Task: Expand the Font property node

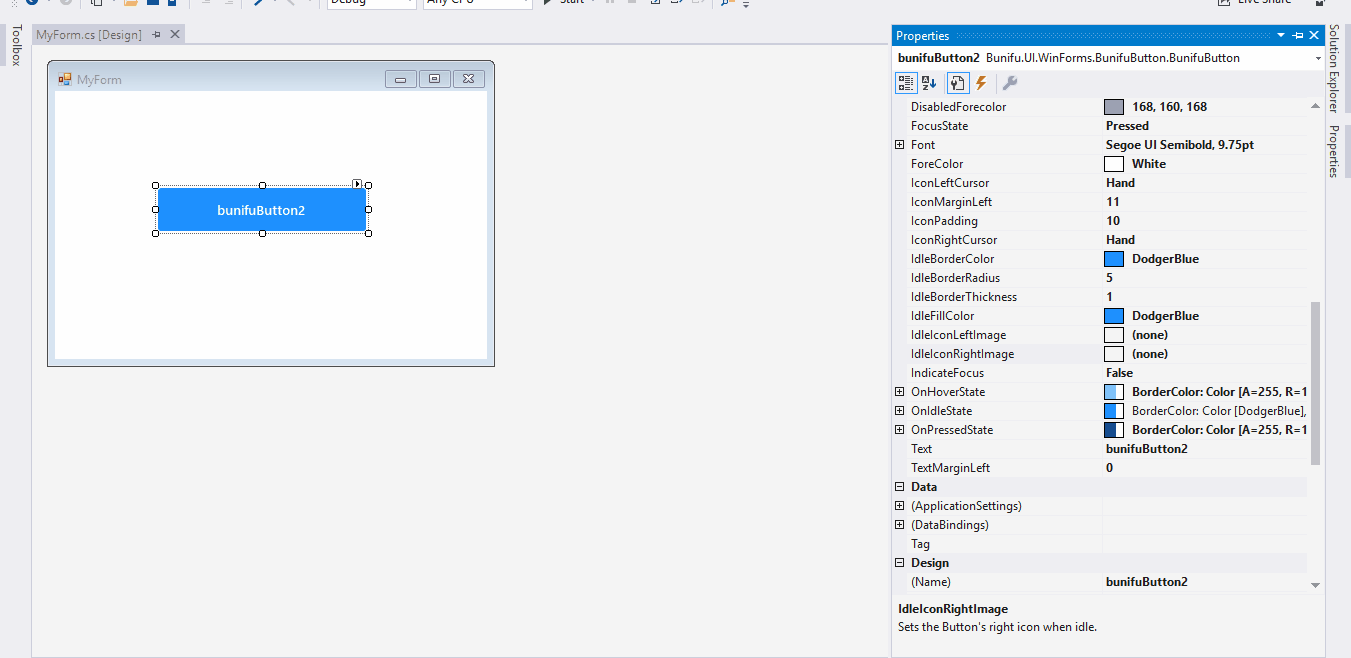Action: click(900, 145)
